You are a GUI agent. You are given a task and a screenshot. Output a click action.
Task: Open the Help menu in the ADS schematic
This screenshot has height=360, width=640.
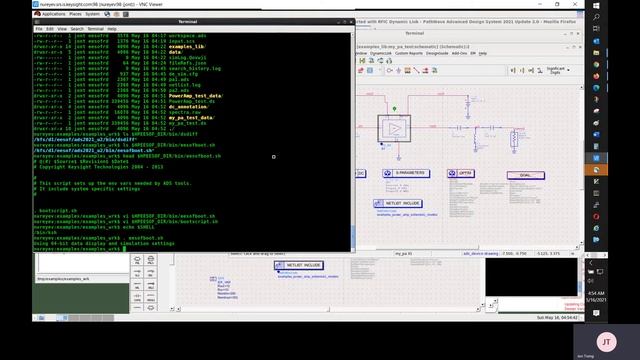(482, 53)
